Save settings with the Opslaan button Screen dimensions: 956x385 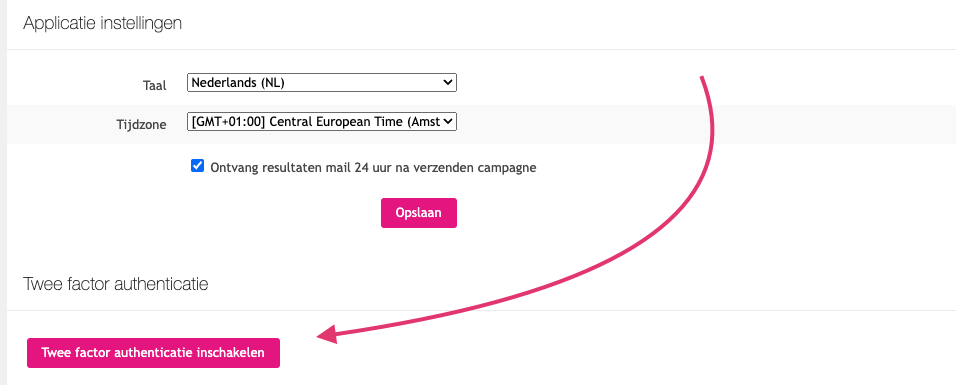[419, 213]
